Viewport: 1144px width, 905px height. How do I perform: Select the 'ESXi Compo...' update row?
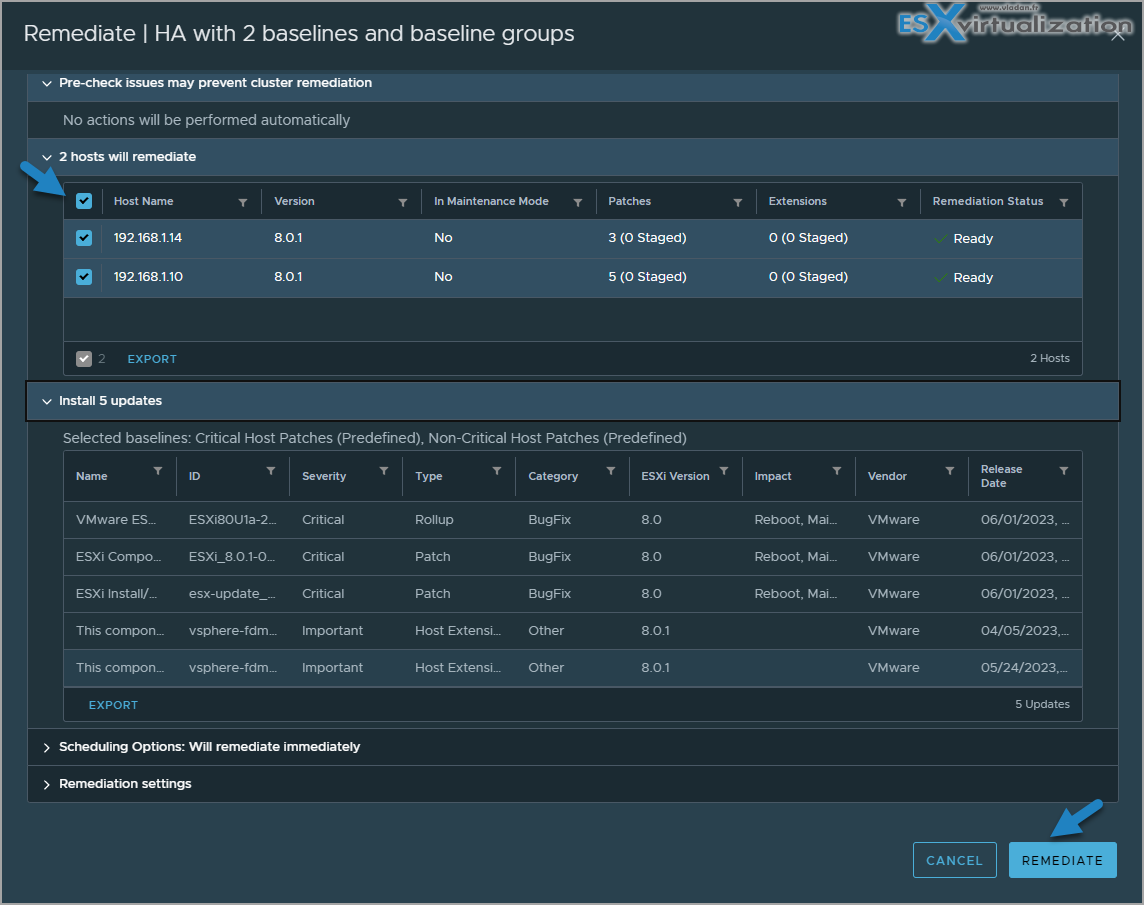[x=573, y=557]
